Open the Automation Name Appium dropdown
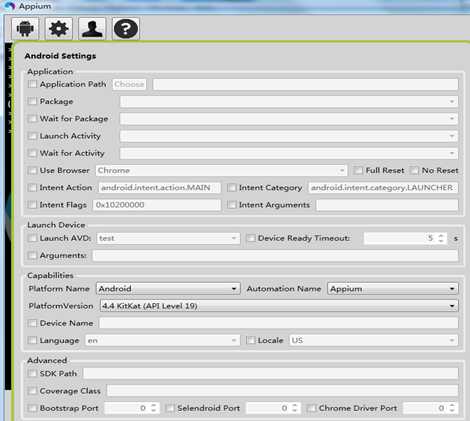This screenshot has height=421, width=470. click(393, 289)
